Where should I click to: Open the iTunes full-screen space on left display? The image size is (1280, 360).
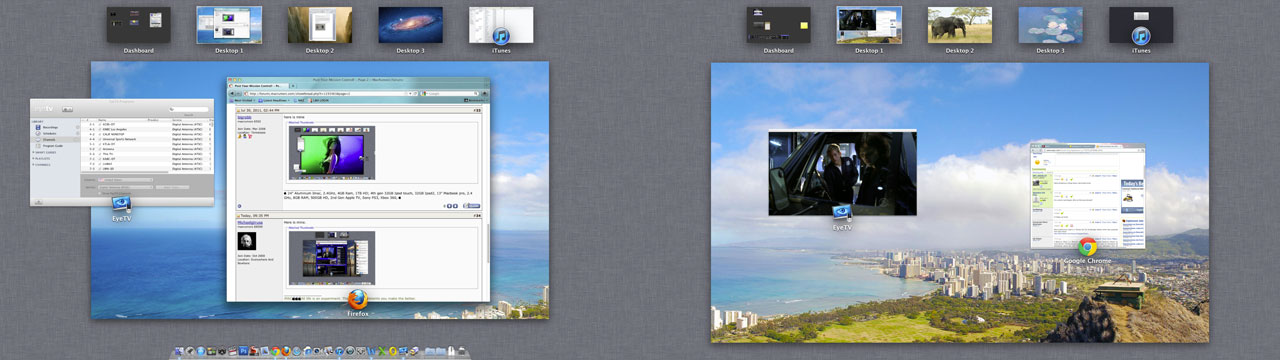[x=502, y=25]
